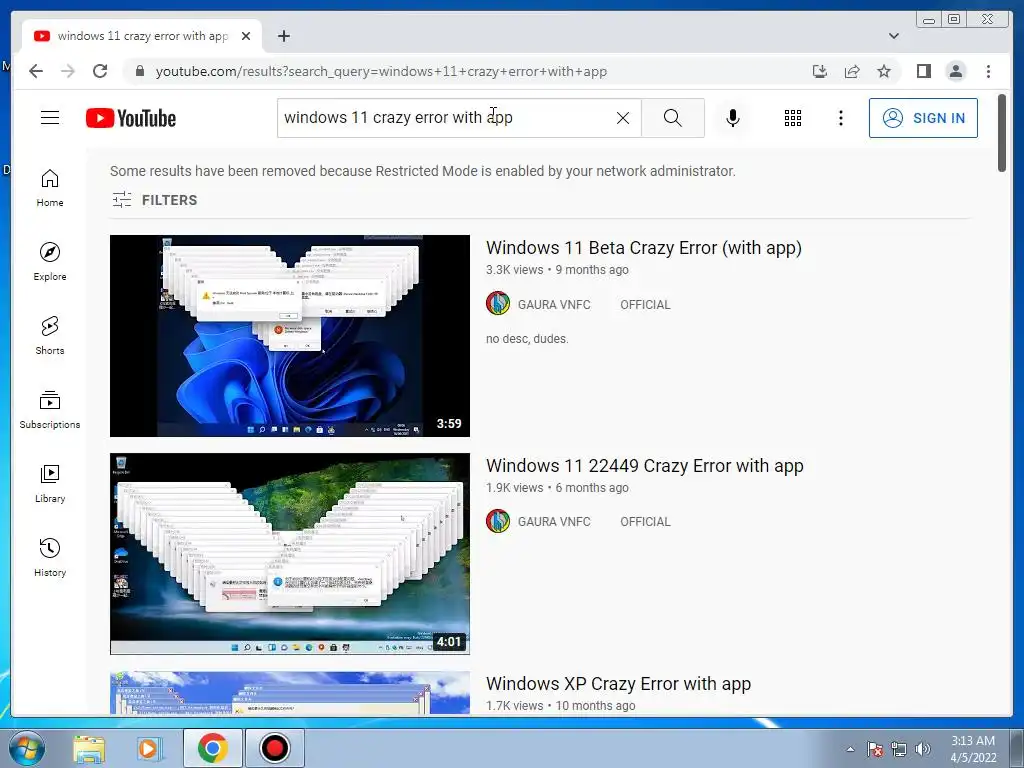Select the windows 11 crazy error tab
Viewport: 1024px width, 768px height.
pos(142,36)
